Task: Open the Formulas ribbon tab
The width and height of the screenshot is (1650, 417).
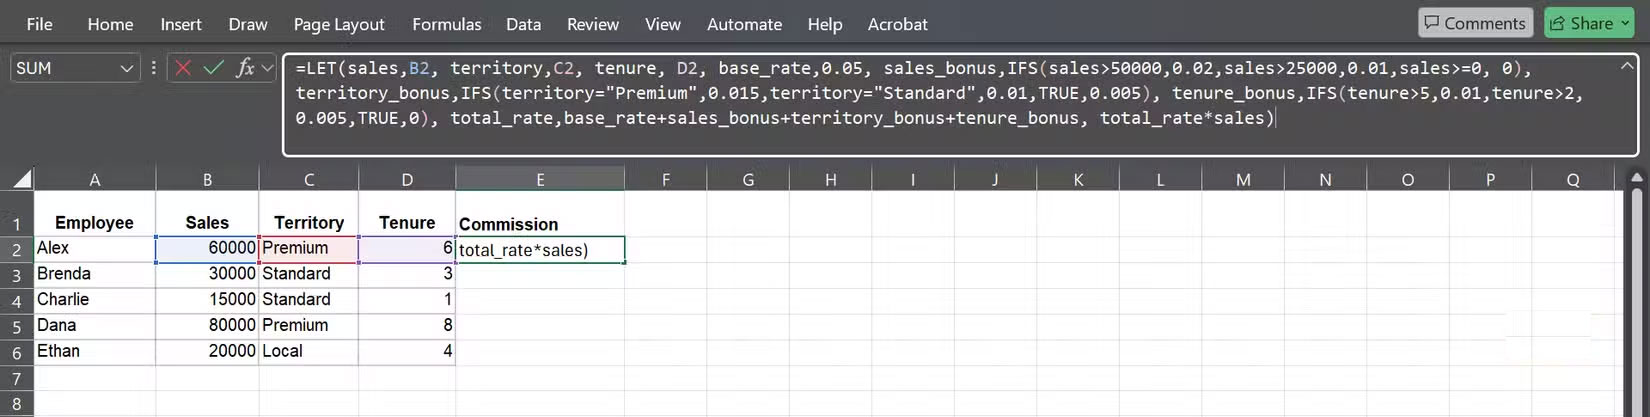Action: (446, 24)
